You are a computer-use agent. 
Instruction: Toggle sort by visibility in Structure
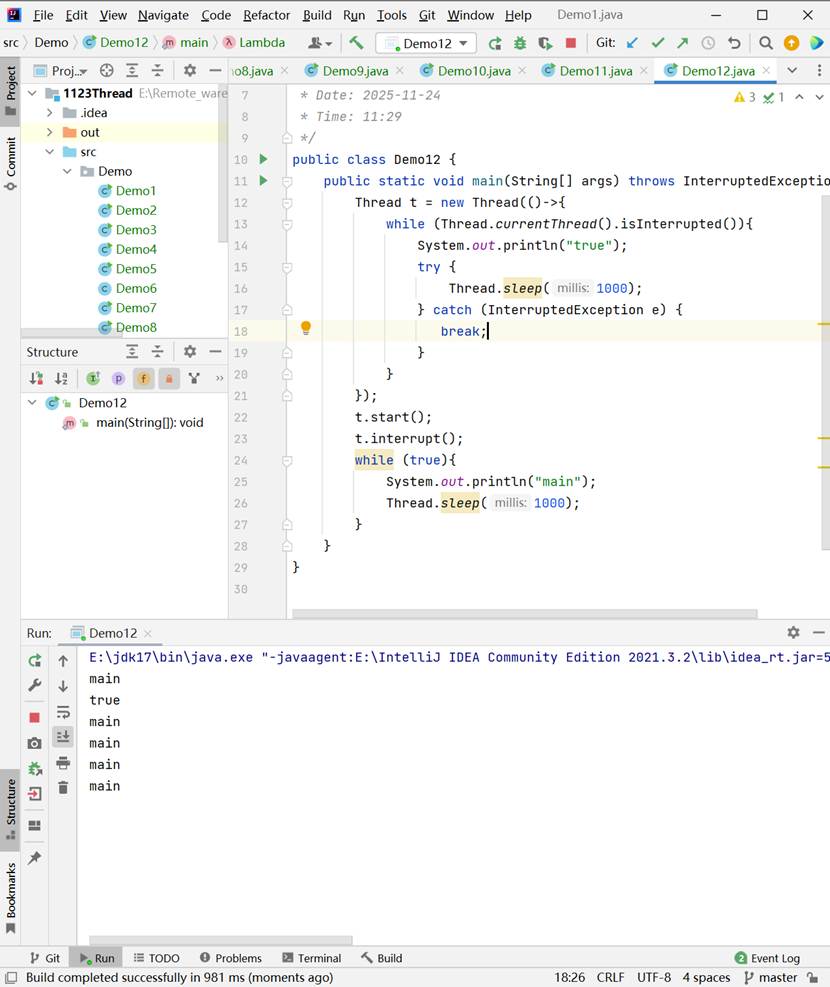(x=36, y=378)
